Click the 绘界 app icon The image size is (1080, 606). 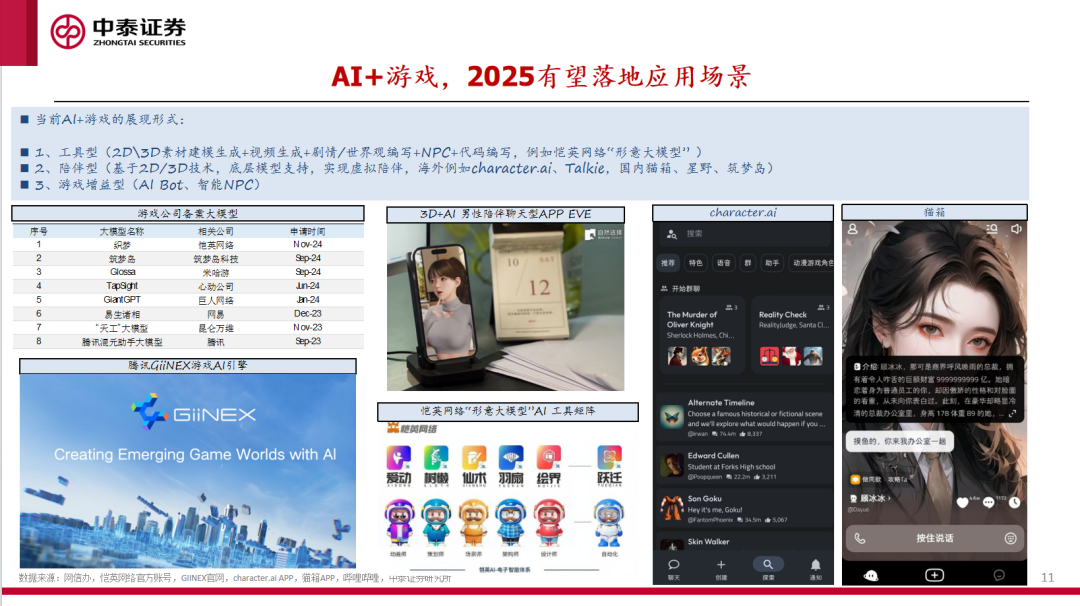(x=548, y=457)
